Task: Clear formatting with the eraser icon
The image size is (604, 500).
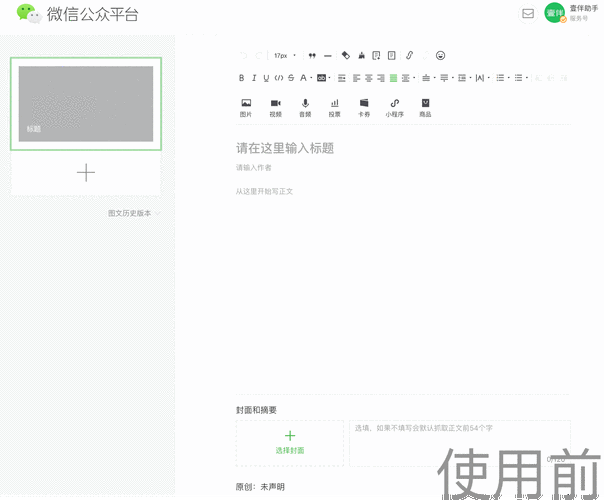Action: [x=346, y=56]
